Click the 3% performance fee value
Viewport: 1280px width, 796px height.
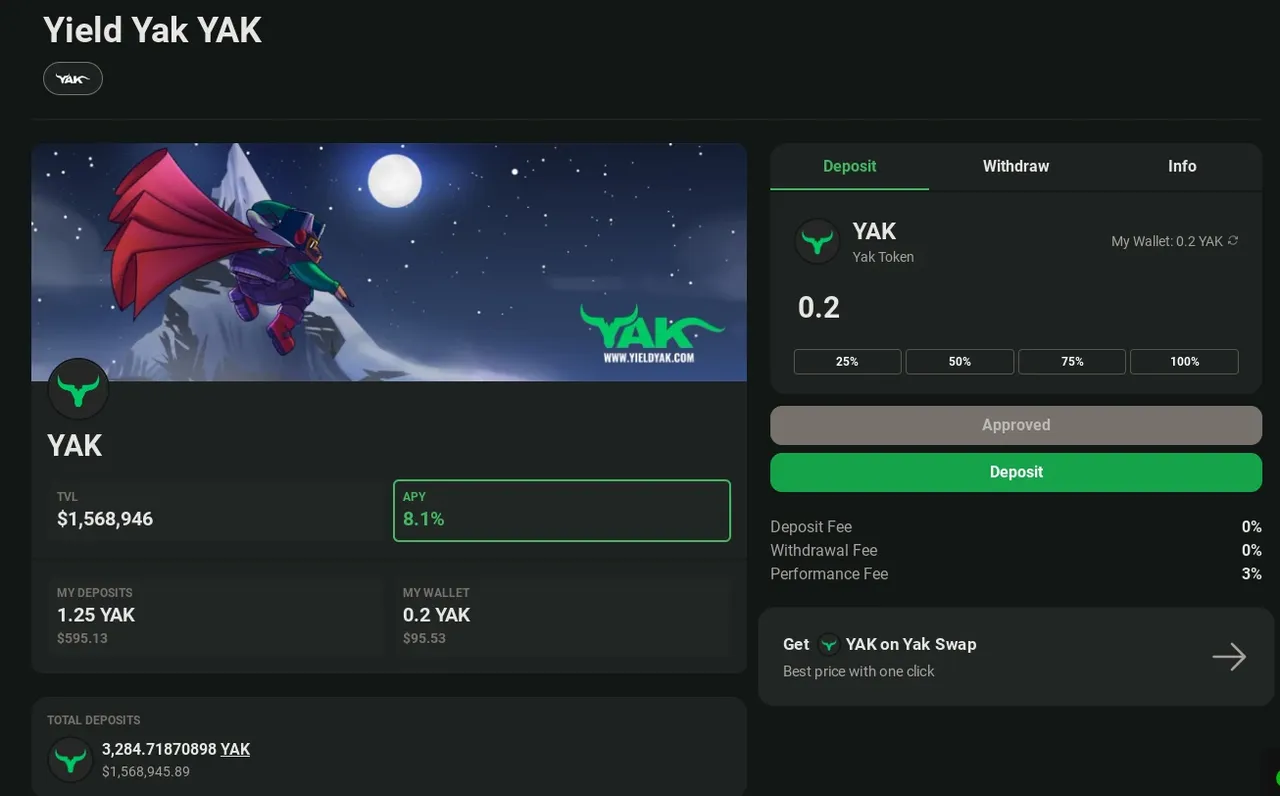[x=1251, y=574]
